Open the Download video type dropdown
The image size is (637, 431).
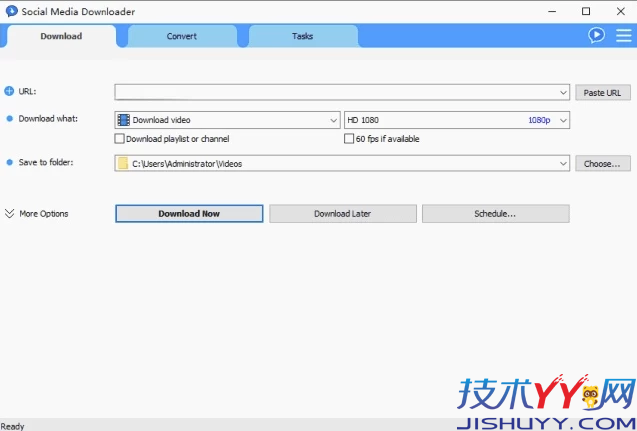(228, 120)
